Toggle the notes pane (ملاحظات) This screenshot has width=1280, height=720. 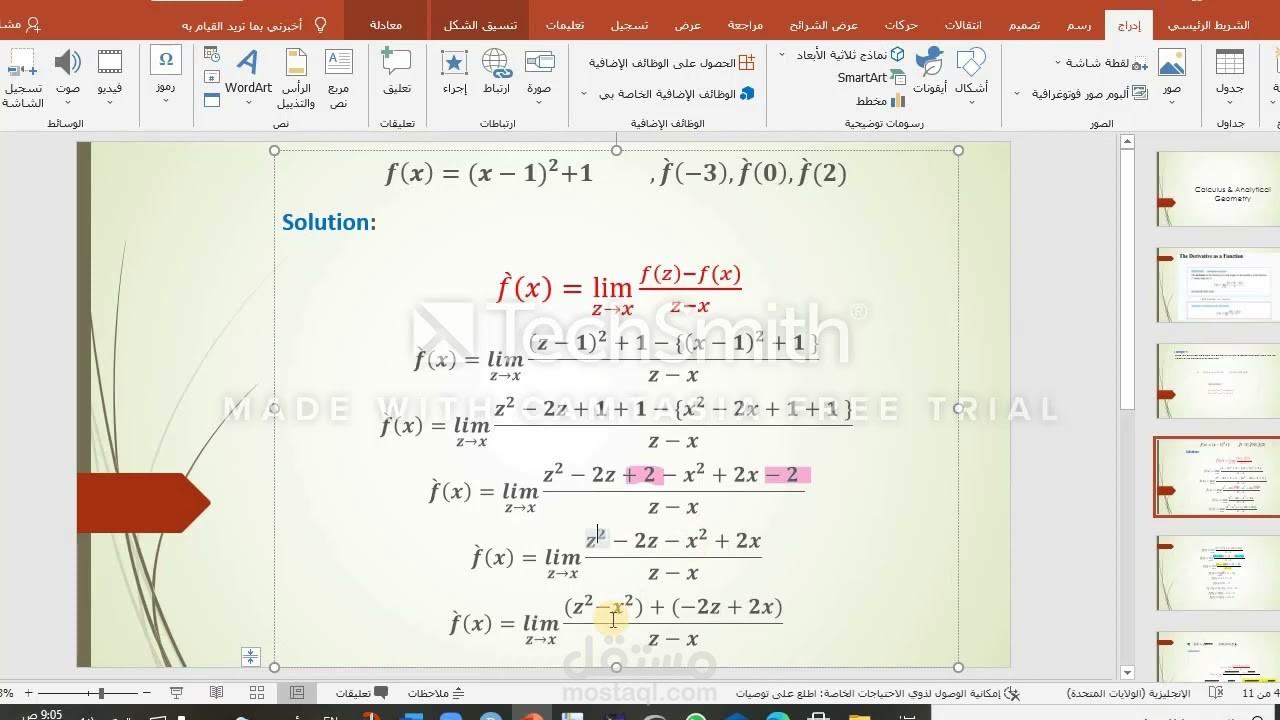[x=437, y=693]
